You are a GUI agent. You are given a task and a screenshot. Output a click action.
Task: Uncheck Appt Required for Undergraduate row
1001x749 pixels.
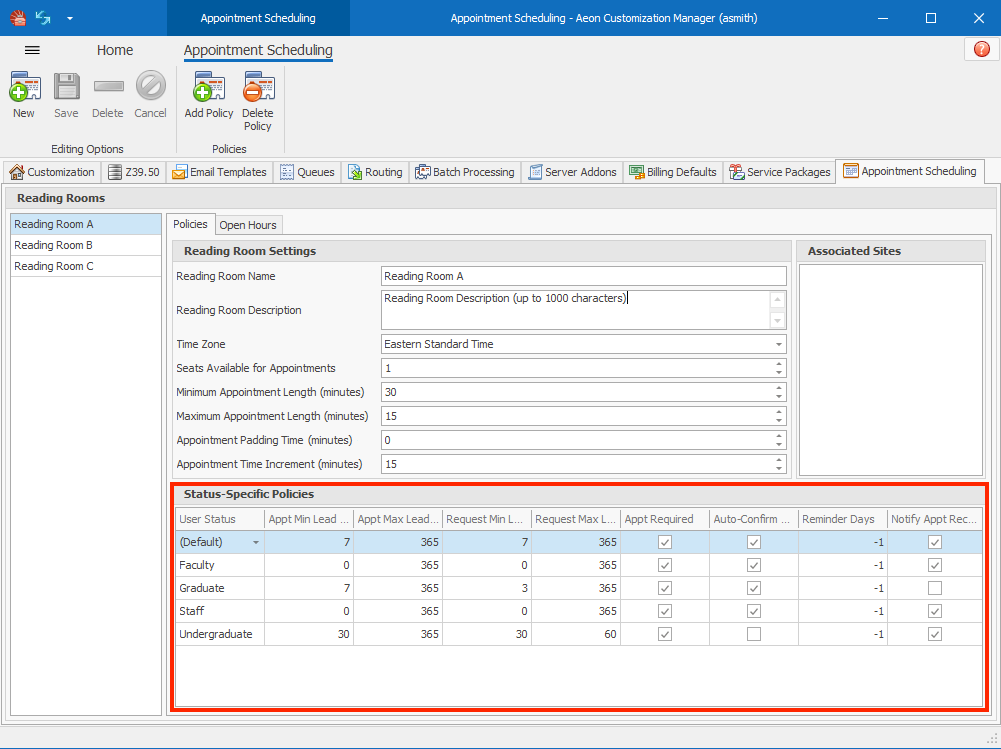point(663,634)
